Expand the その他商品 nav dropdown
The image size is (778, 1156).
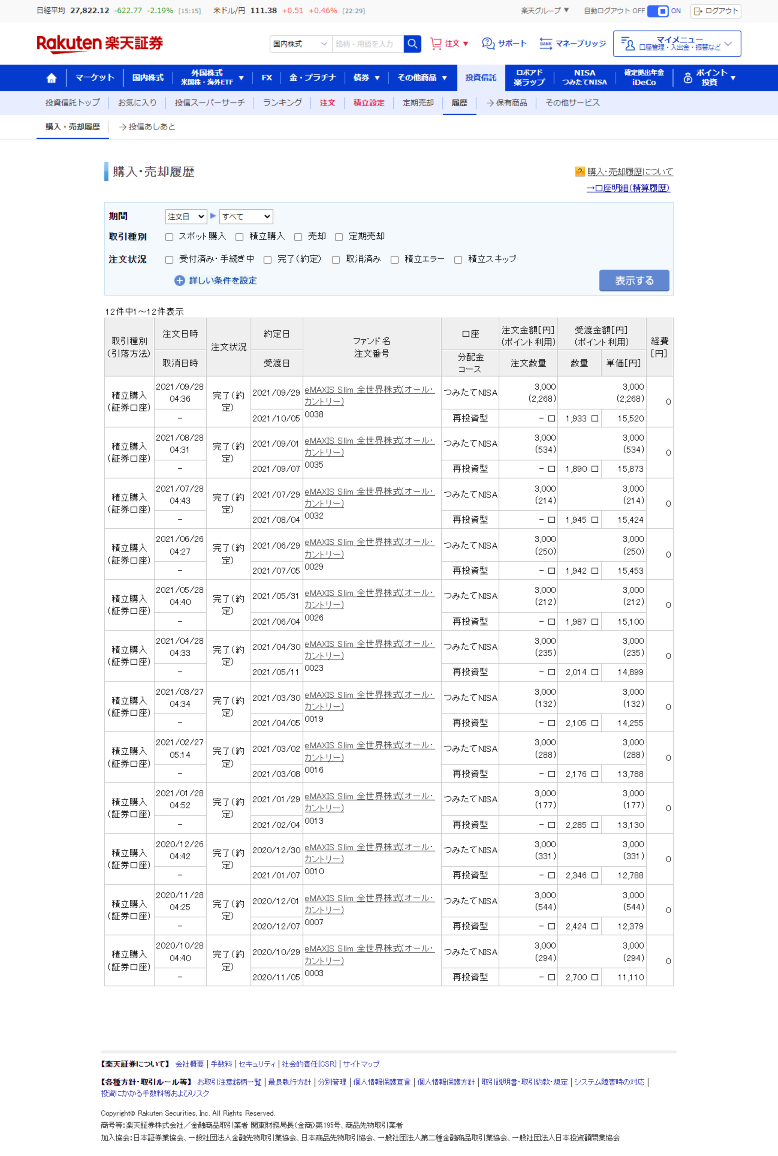point(422,77)
